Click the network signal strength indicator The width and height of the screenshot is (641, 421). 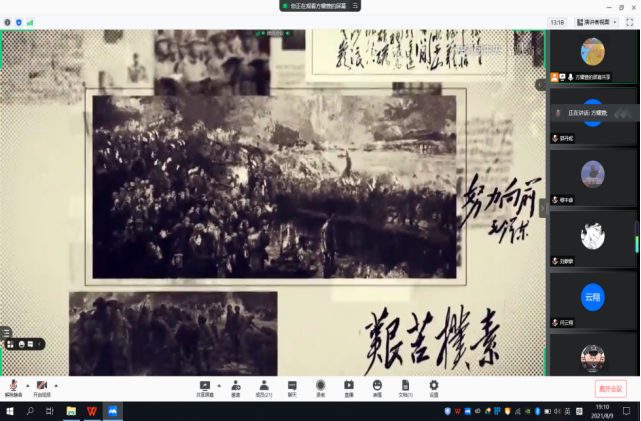(x=30, y=21)
